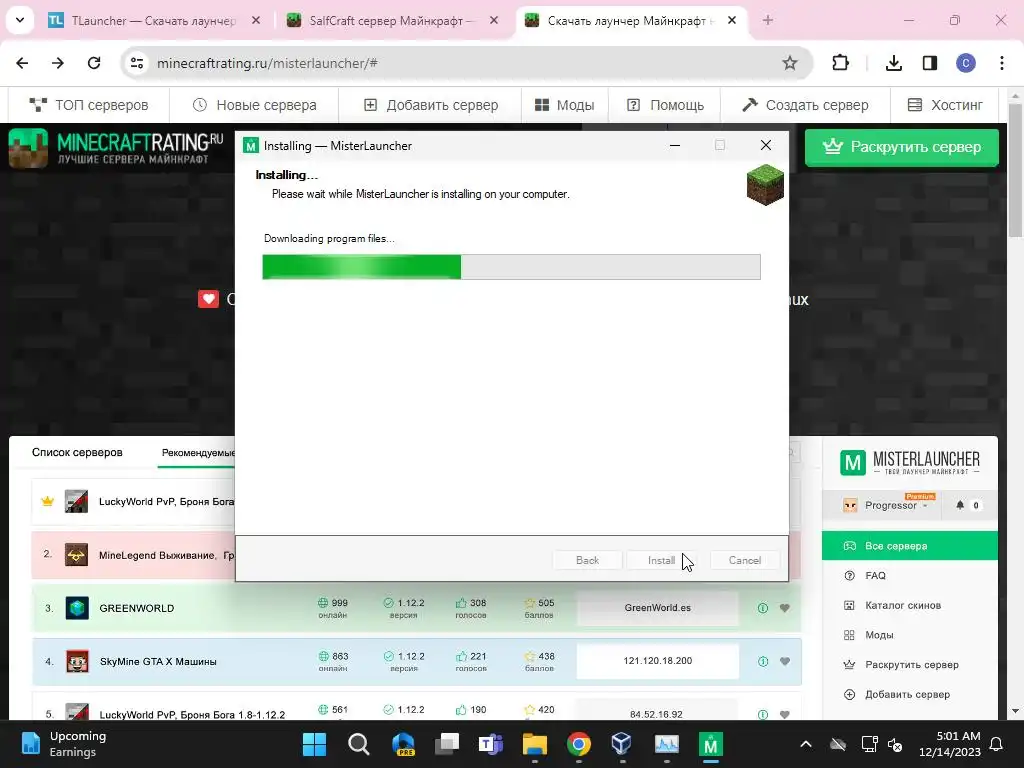
Task: Favorite SkyMine with the heart icon
Action: pyautogui.click(x=785, y=662)
